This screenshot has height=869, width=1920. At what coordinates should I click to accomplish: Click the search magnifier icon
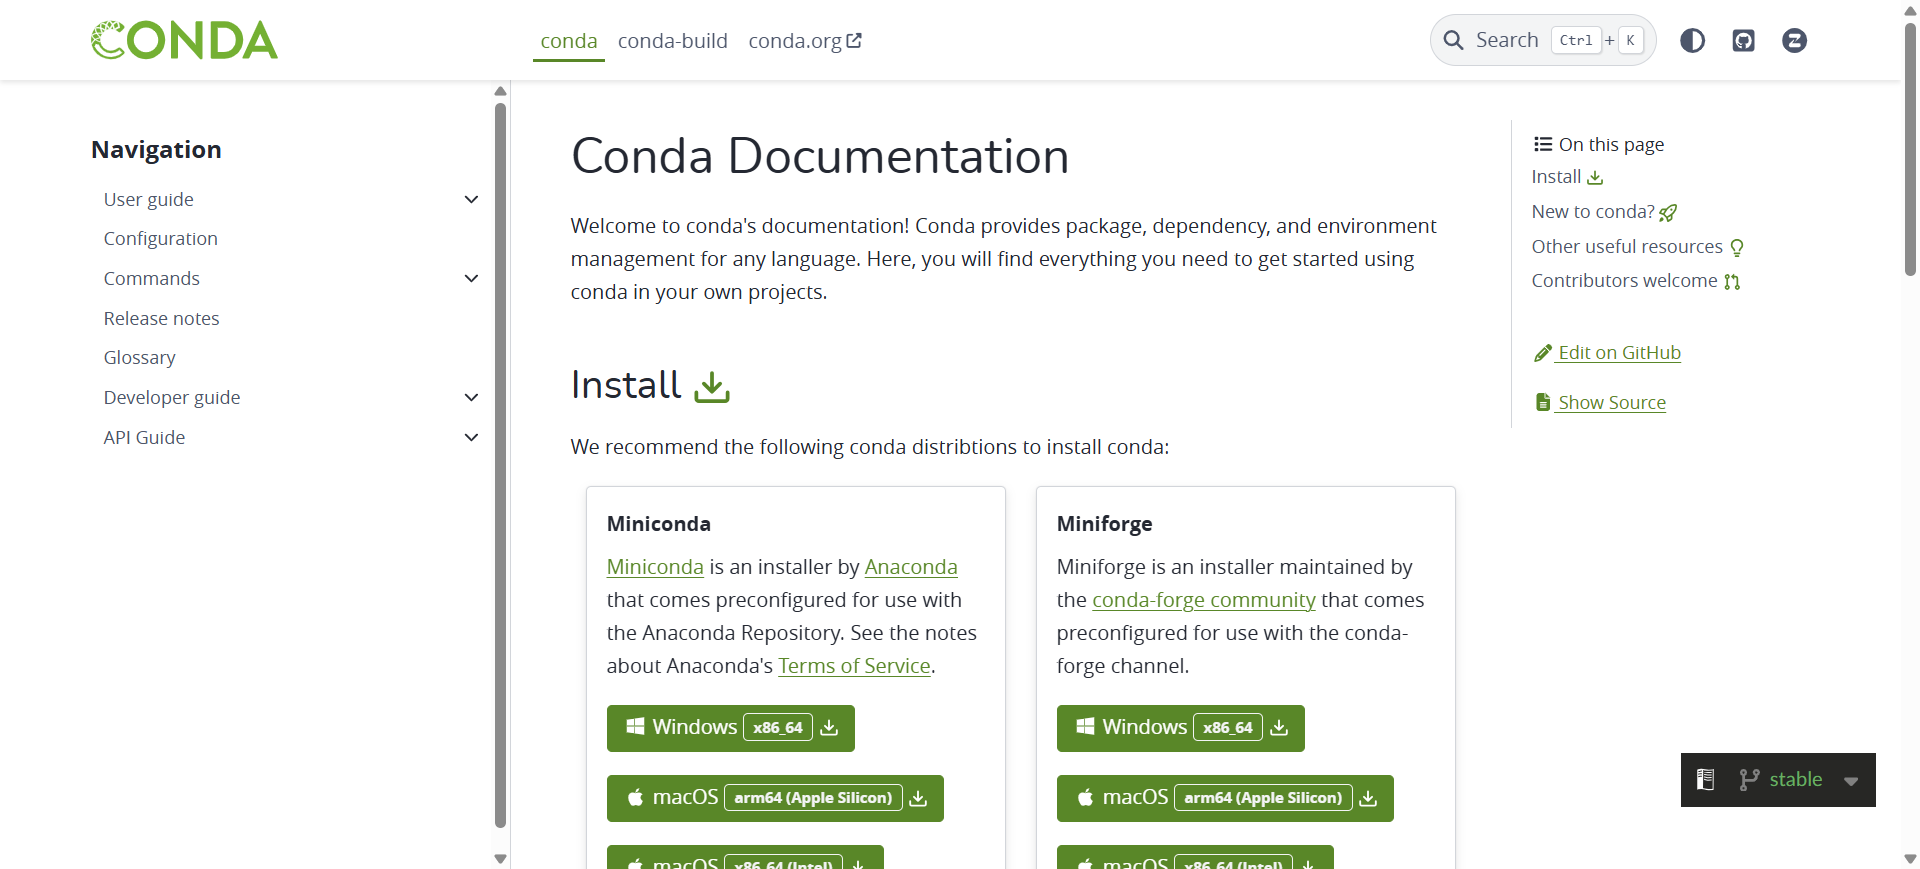coord(1453,40)
